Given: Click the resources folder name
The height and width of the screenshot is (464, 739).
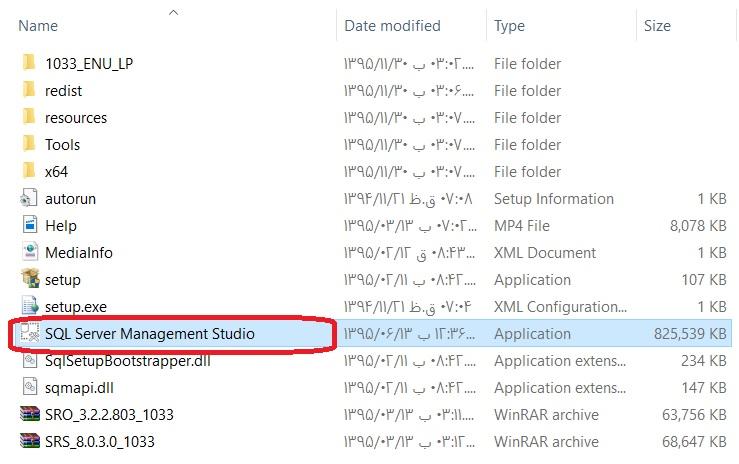Looking at the screenshot, I should click(75, 118).
